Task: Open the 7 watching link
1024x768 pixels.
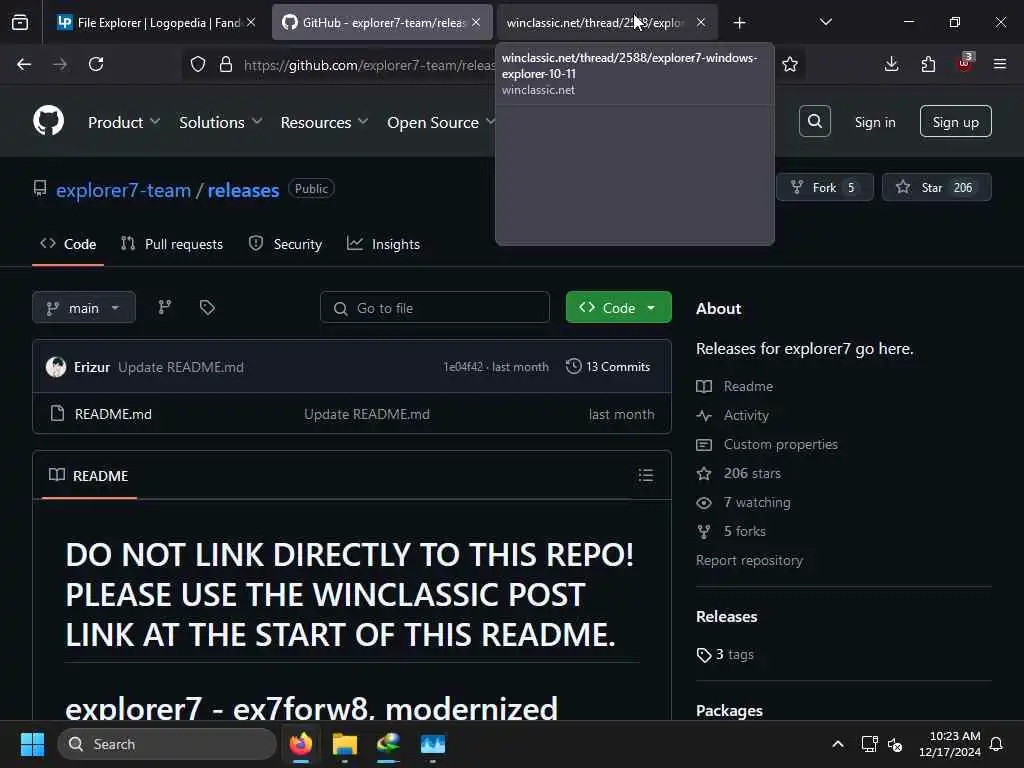Action: [x=757, y=502]
